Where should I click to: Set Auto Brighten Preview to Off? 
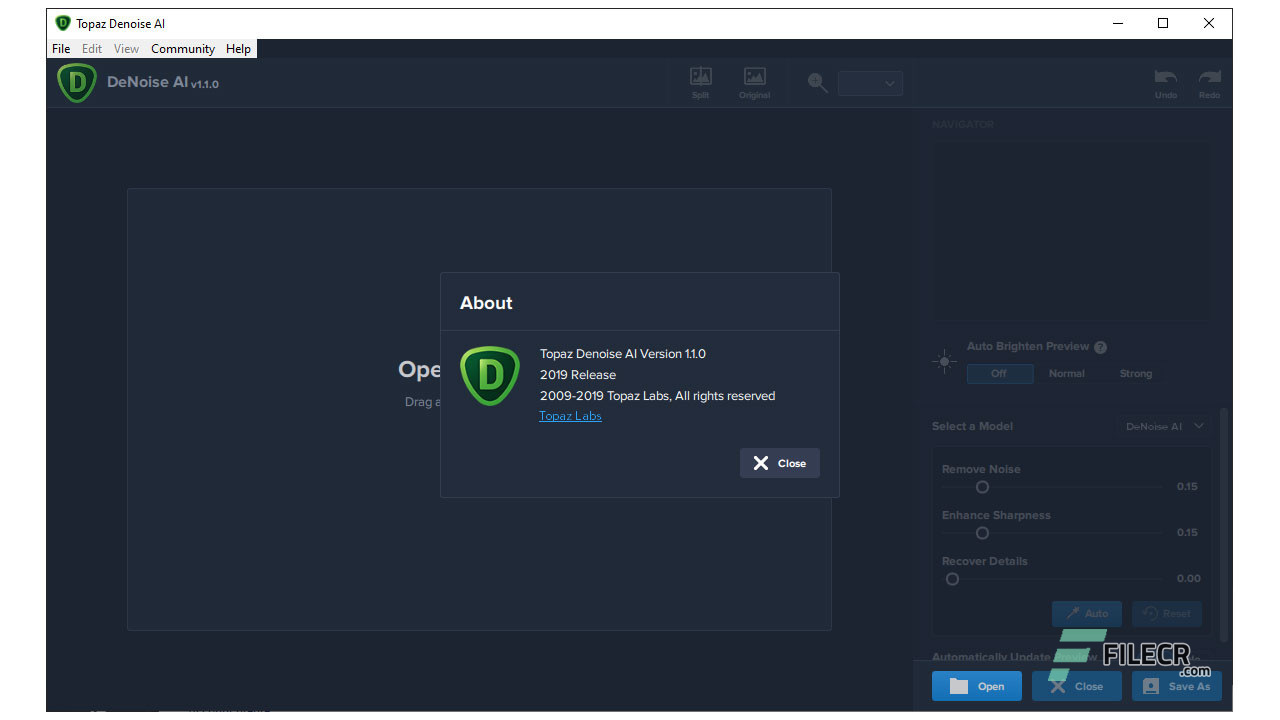(998, 373)
